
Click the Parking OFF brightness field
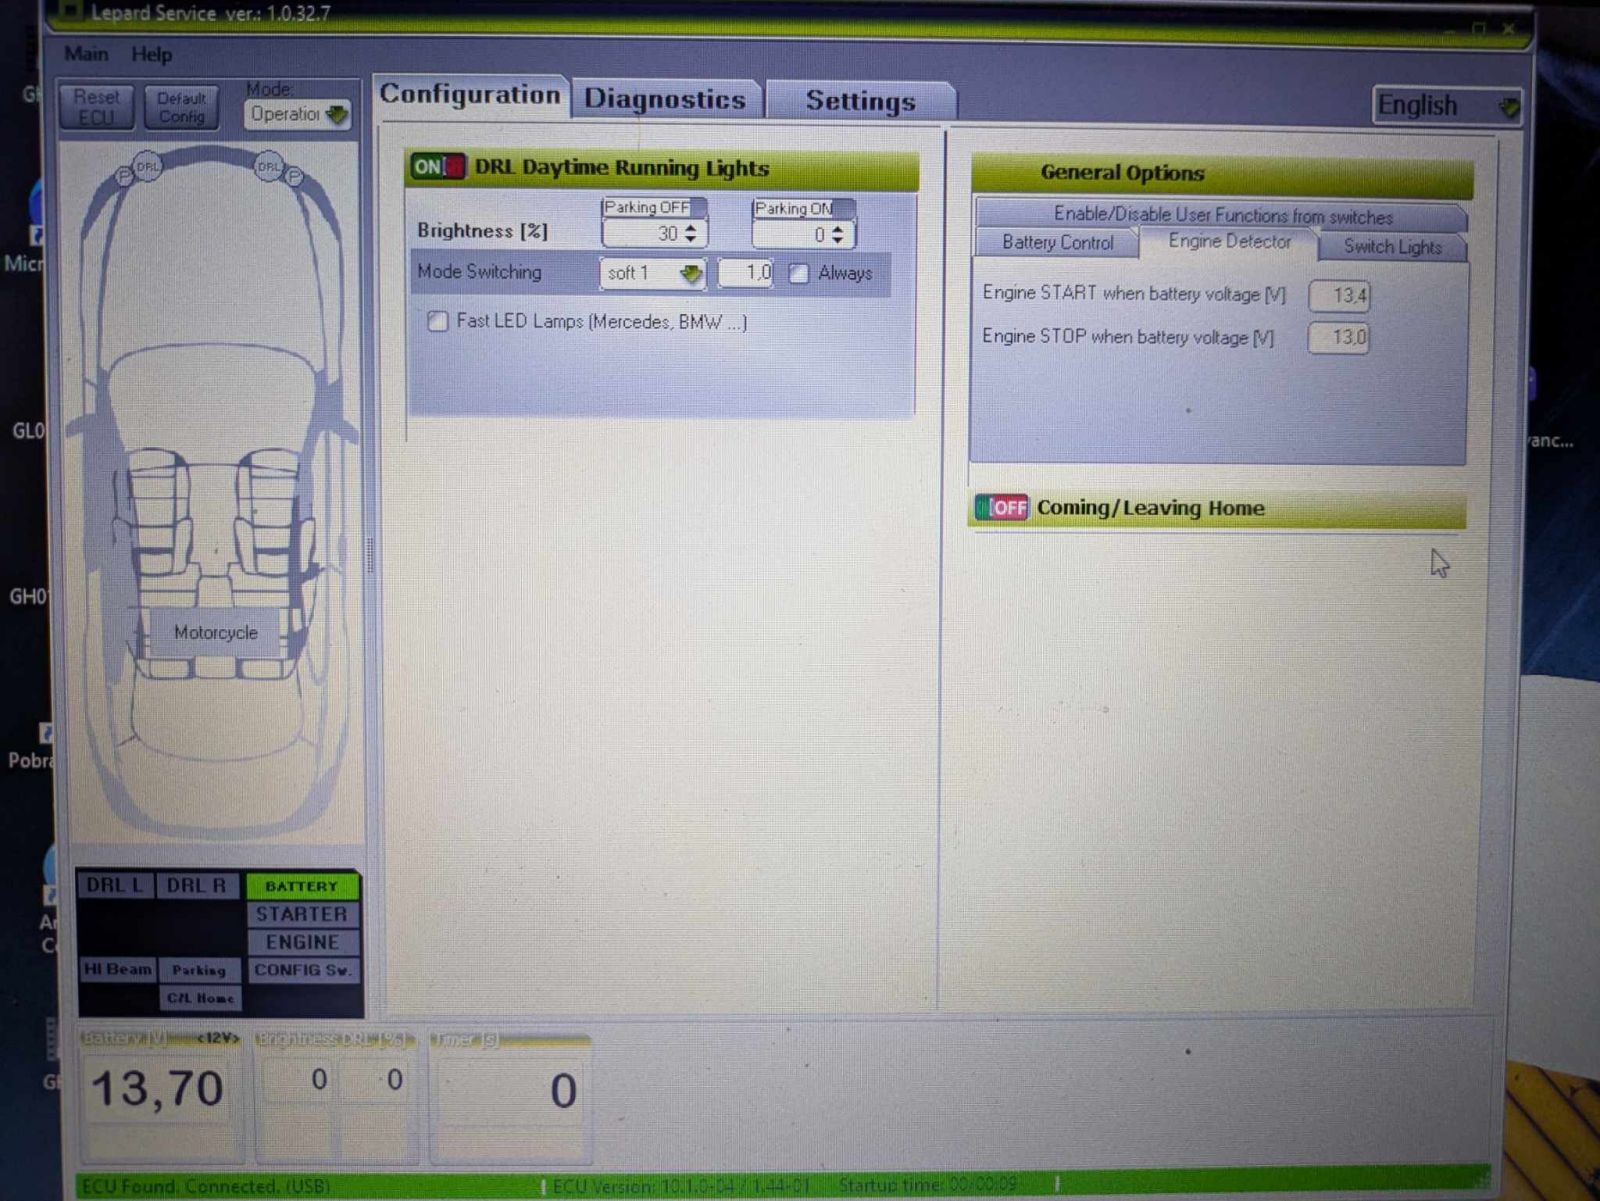(654, 233)
